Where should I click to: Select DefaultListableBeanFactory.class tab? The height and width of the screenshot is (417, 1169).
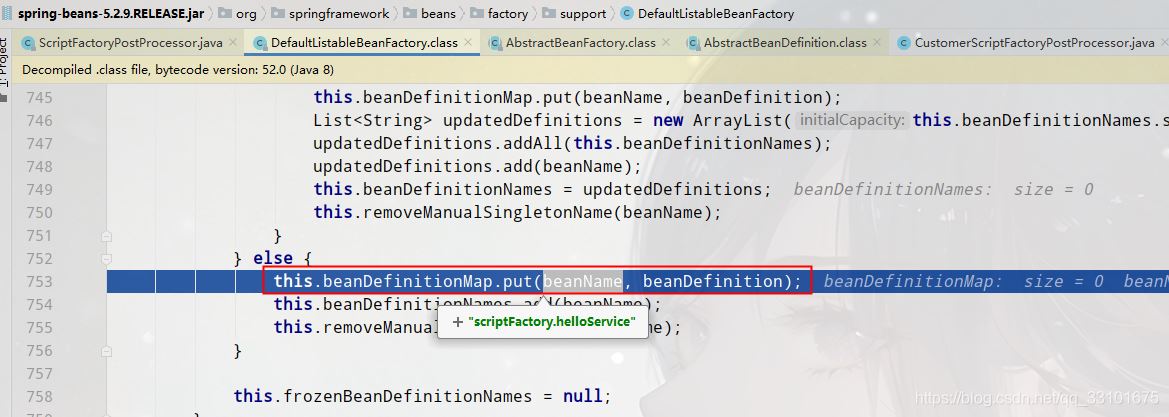pos(364,43)
